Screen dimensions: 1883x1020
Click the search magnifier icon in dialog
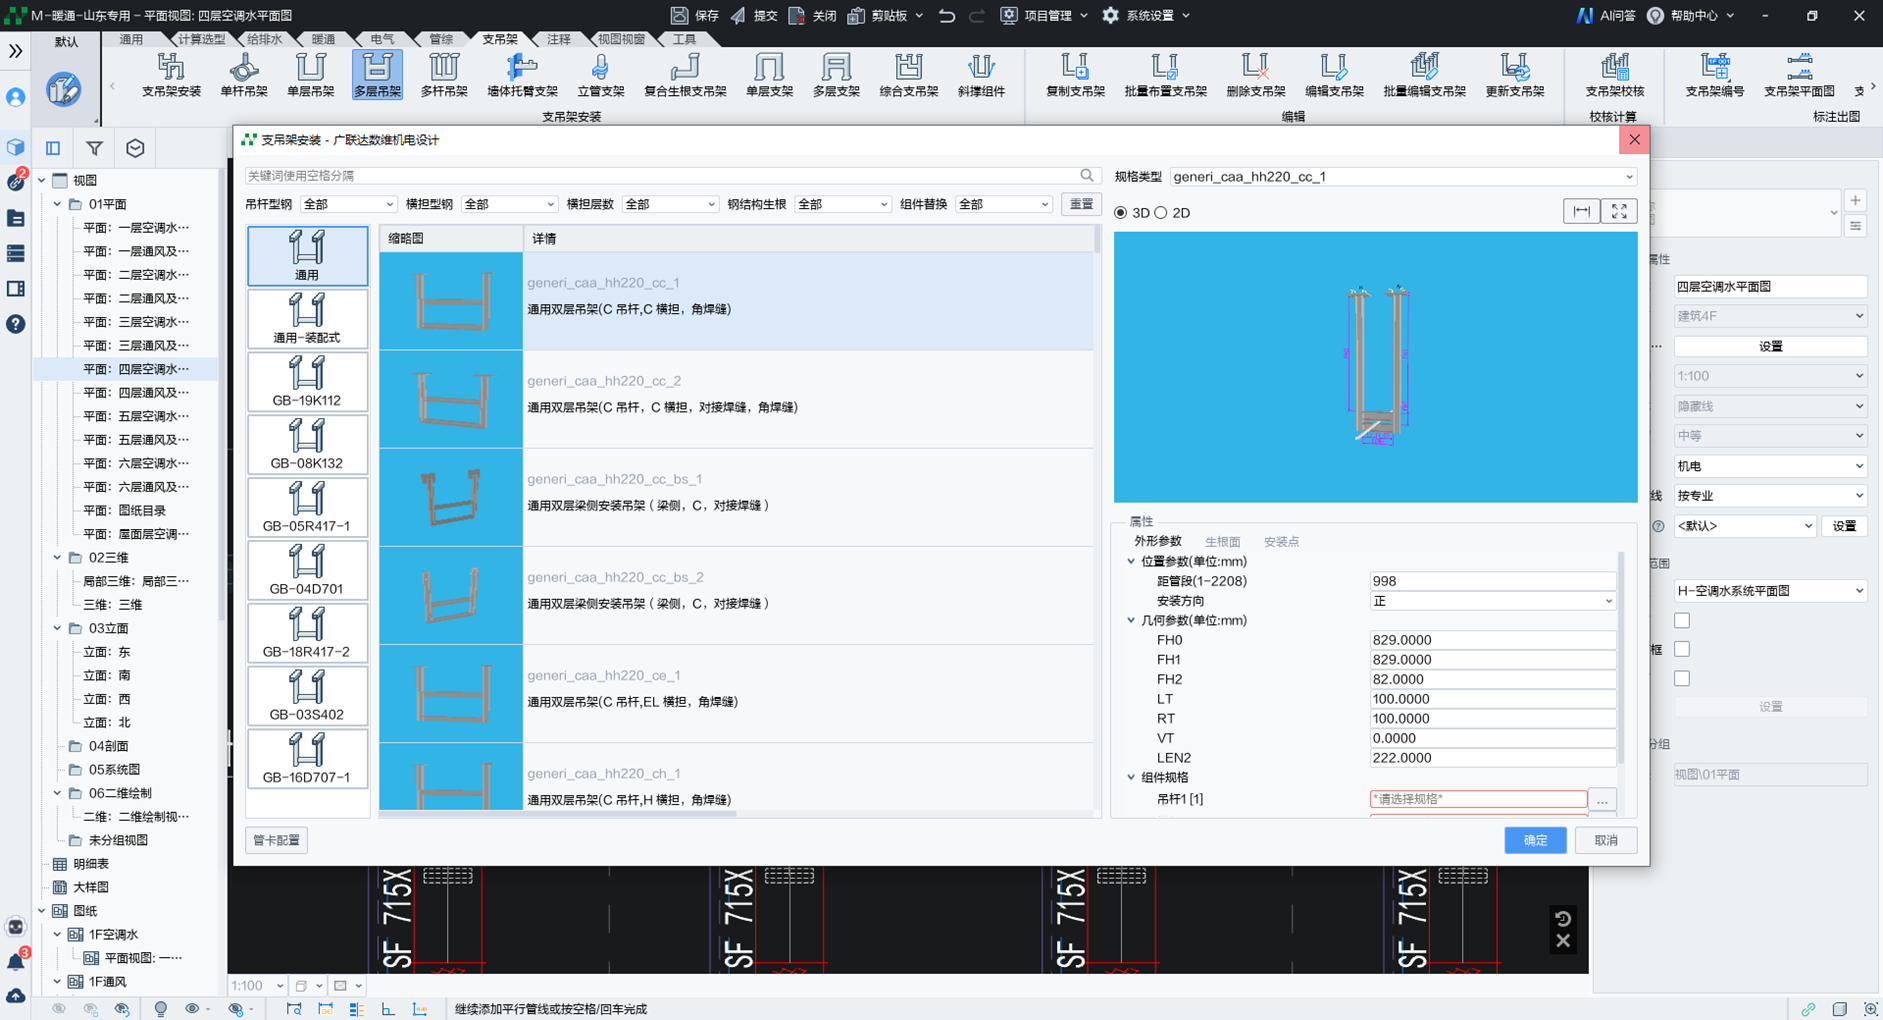1087,175
